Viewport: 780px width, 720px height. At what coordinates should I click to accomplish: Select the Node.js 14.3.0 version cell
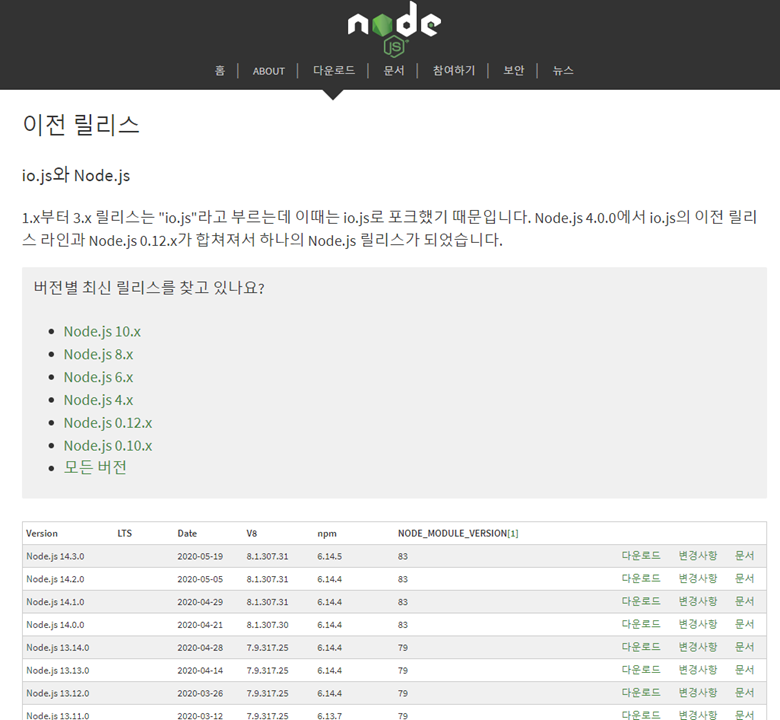pos(55,556)
